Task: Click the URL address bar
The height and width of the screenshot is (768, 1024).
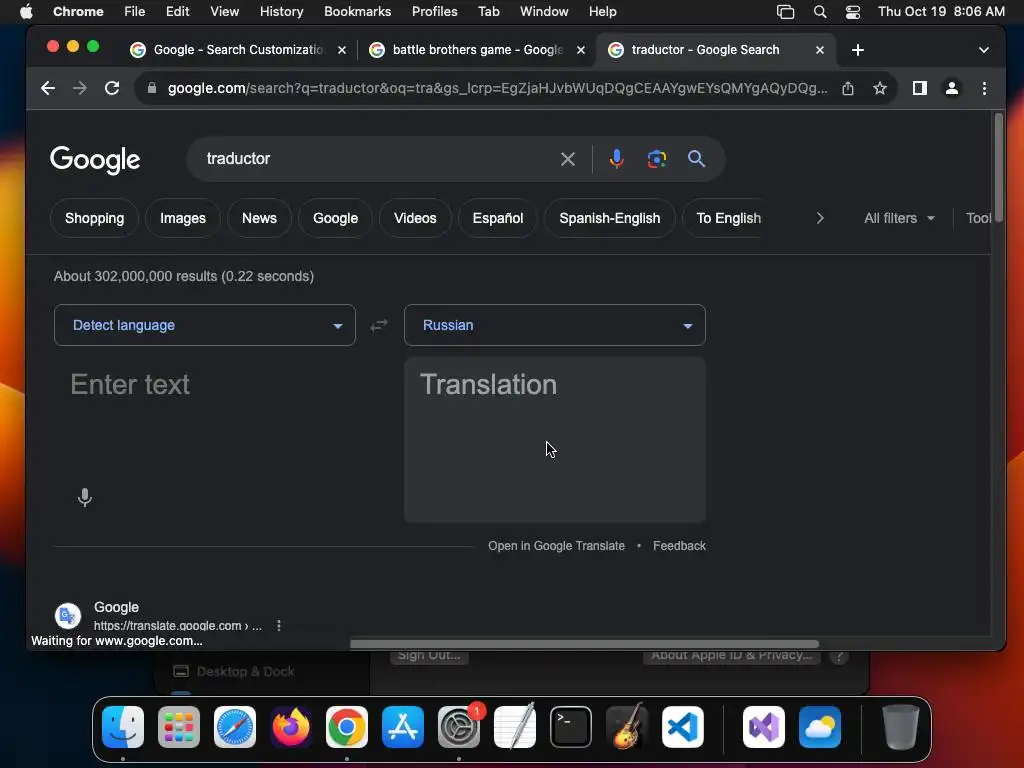Action: pos(498,88)
